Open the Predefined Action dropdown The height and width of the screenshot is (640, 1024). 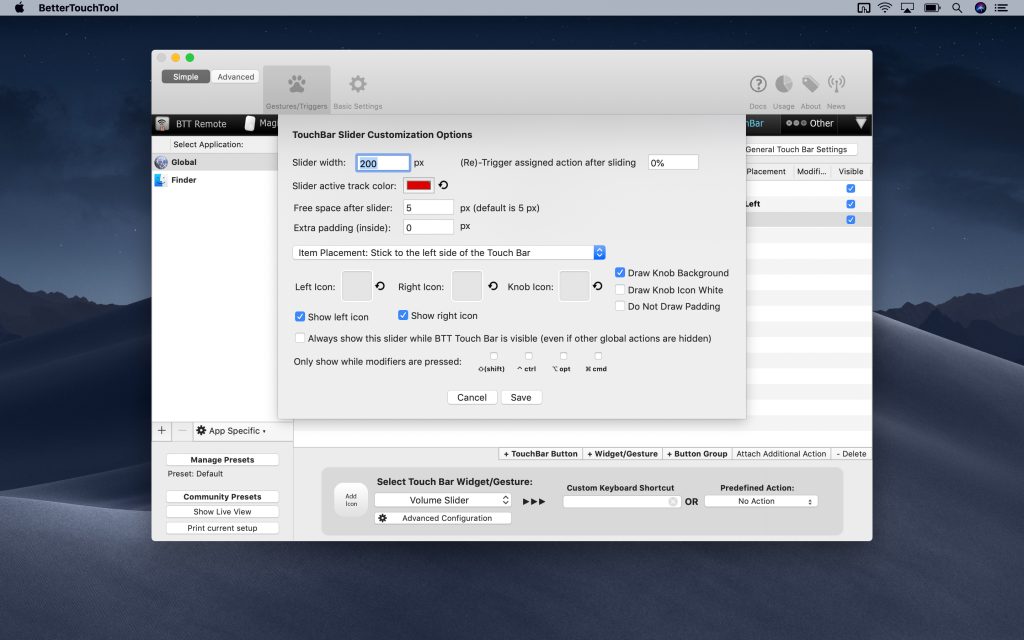coord(761,501)
